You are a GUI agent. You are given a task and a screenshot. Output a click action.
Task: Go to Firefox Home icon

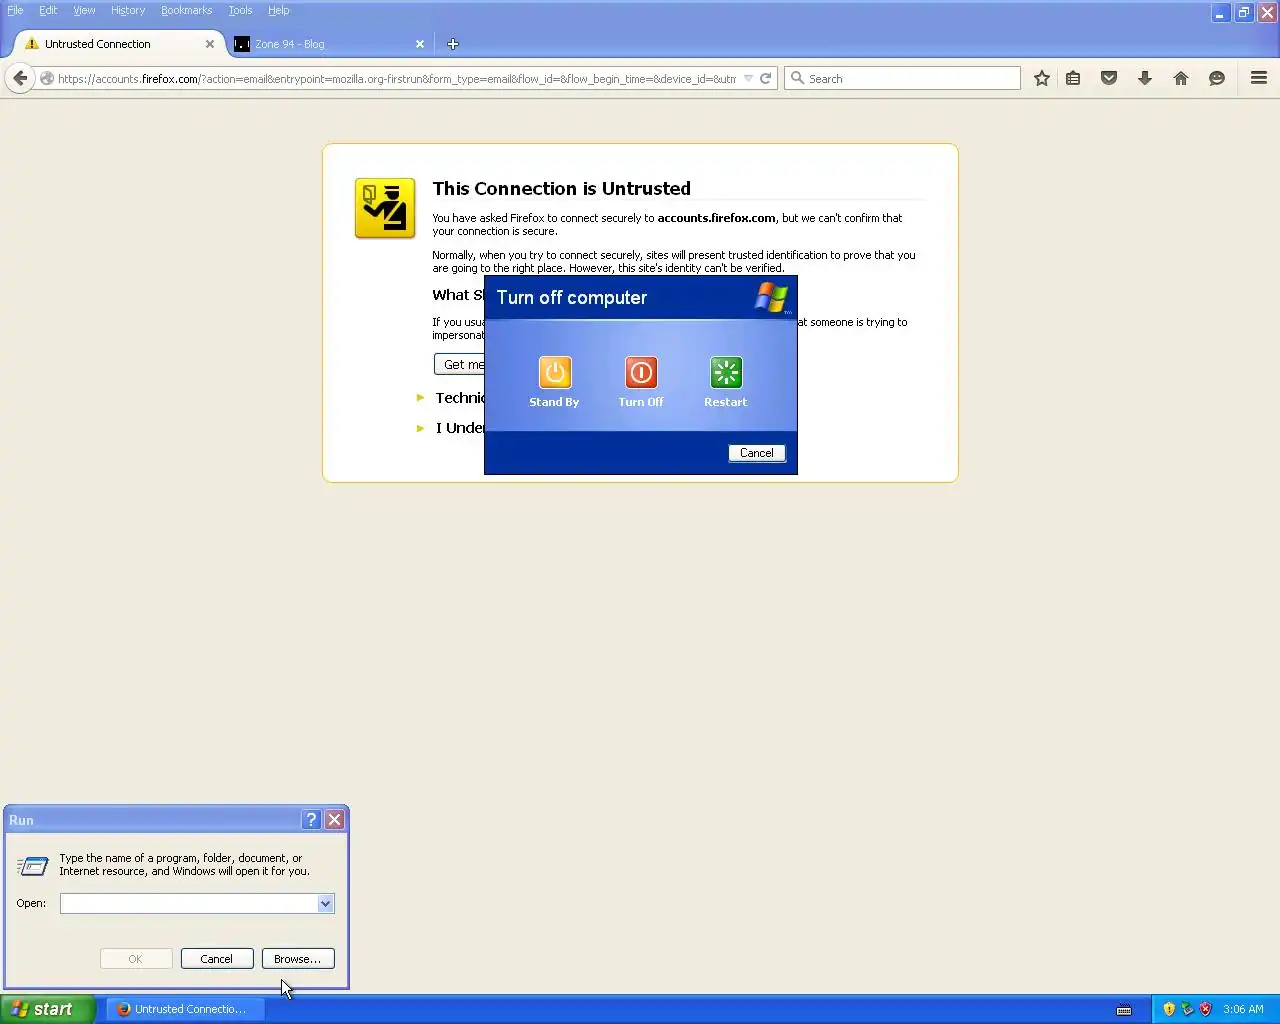click(1181, 78)
